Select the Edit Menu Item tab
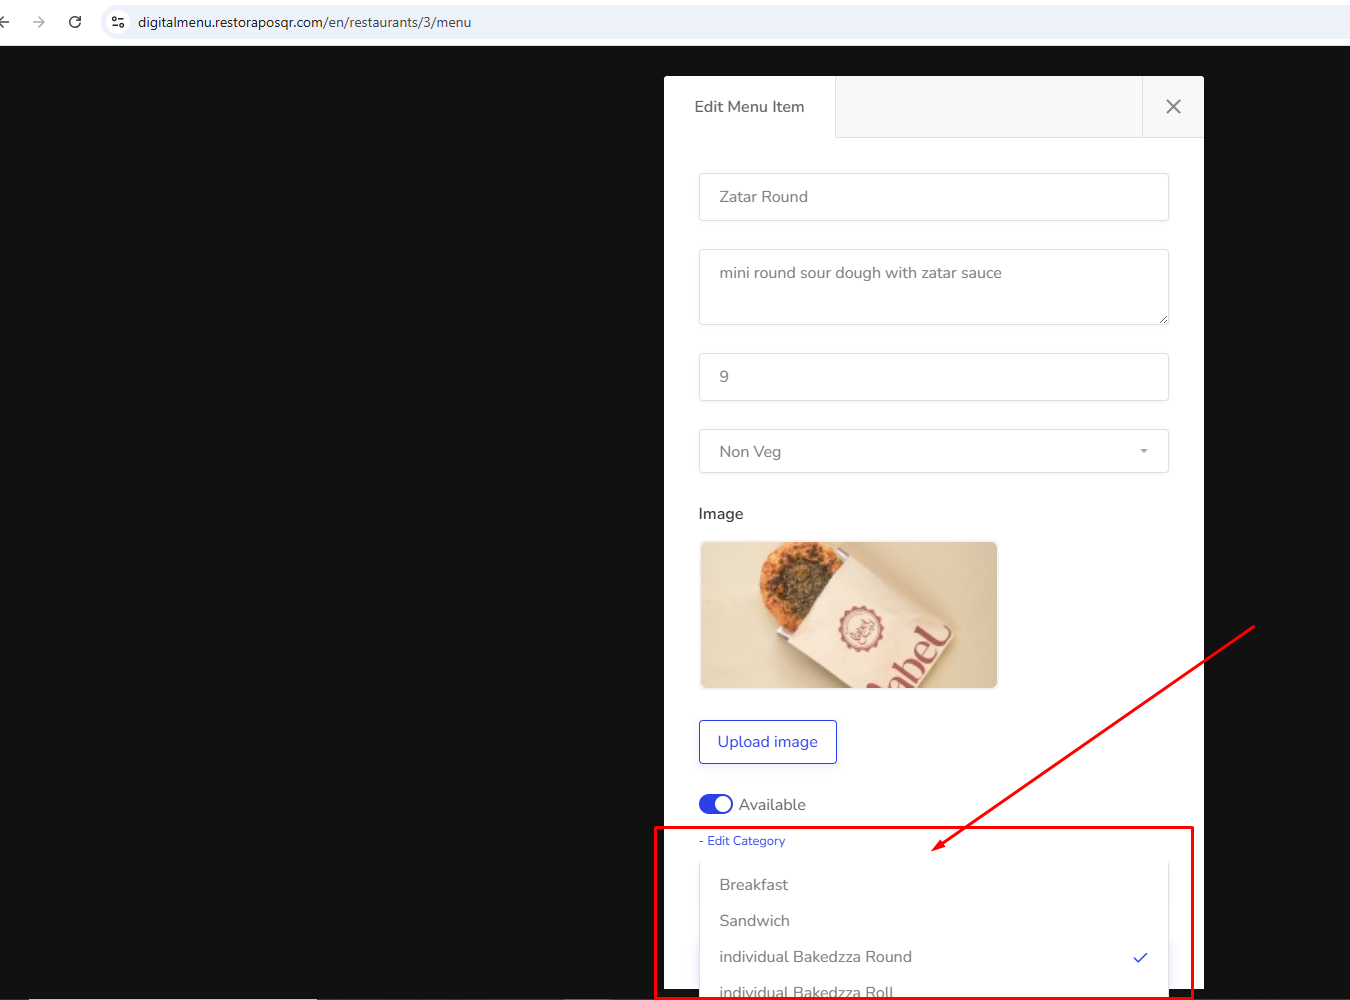The image size is (1350, 1000). pos(749,107)
